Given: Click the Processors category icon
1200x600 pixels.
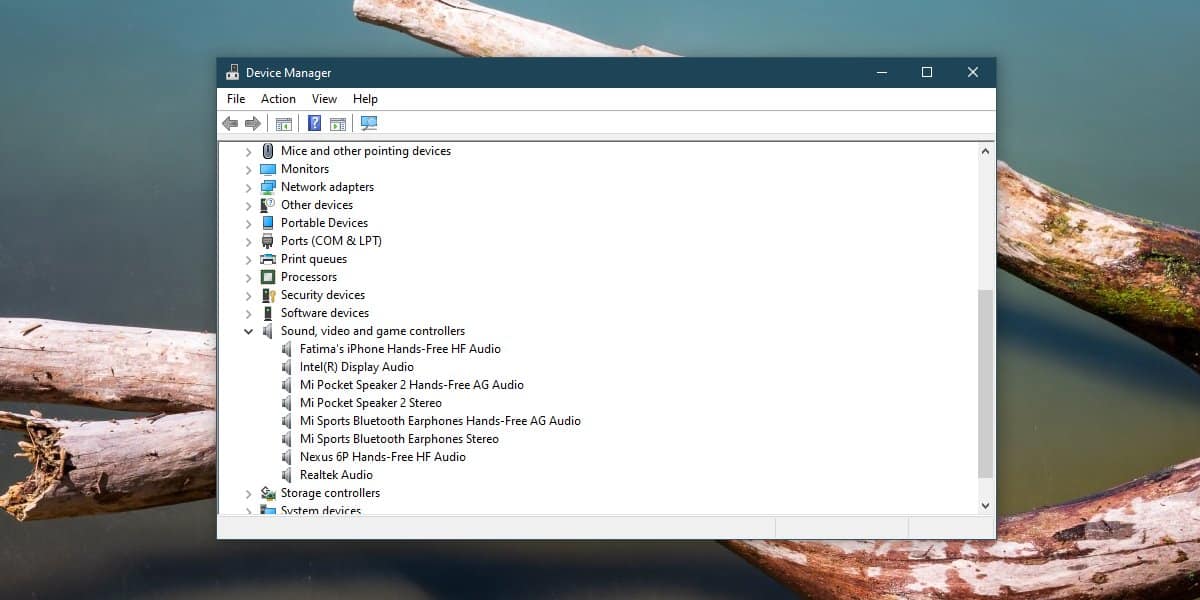Looking at the screenshot, I should point(268,277).
